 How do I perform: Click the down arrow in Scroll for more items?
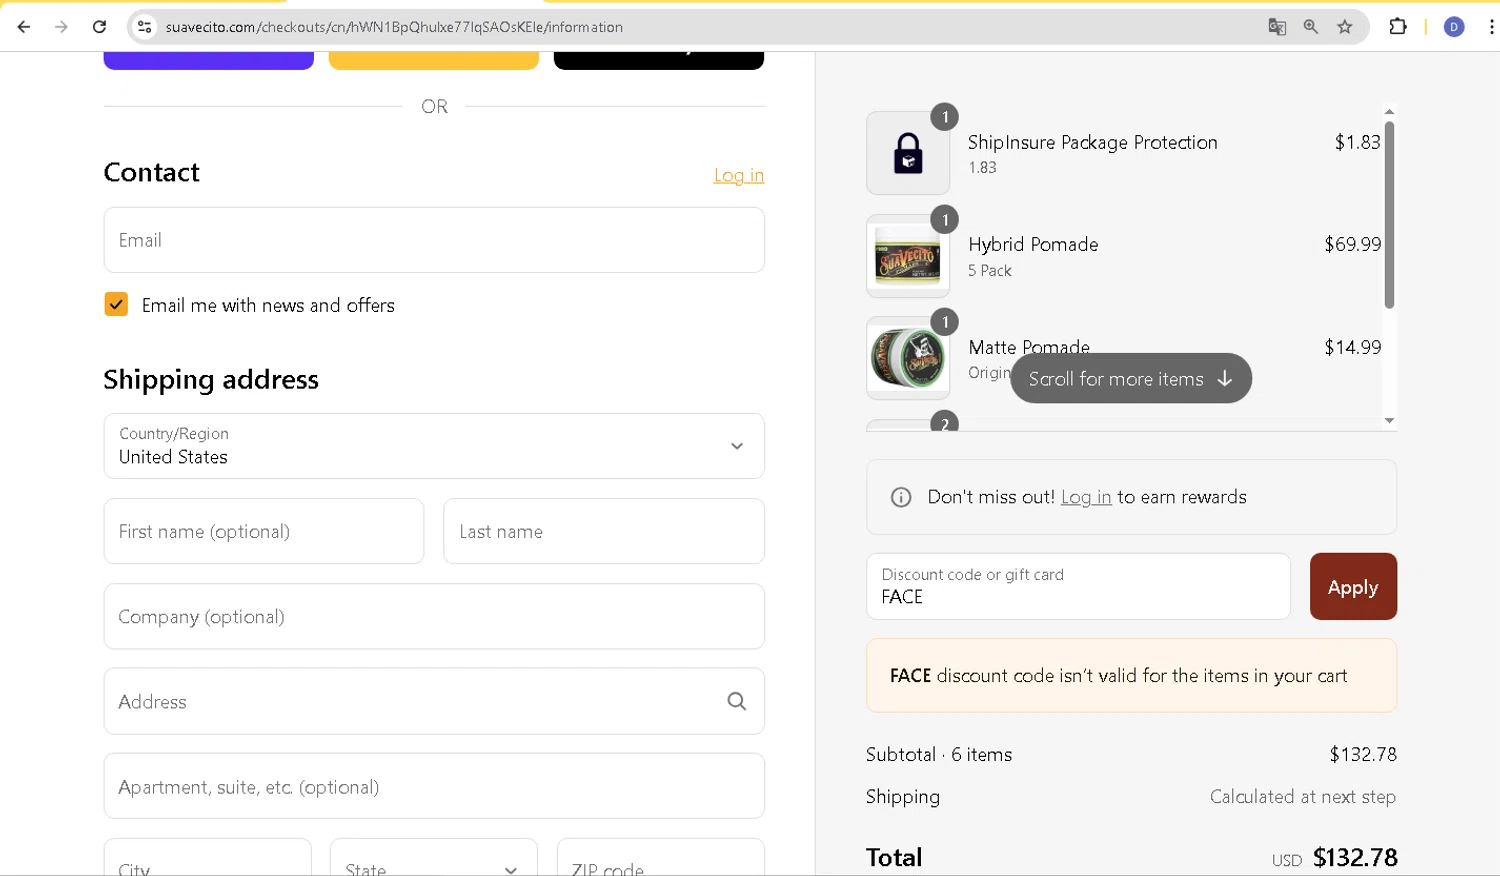1225,379
